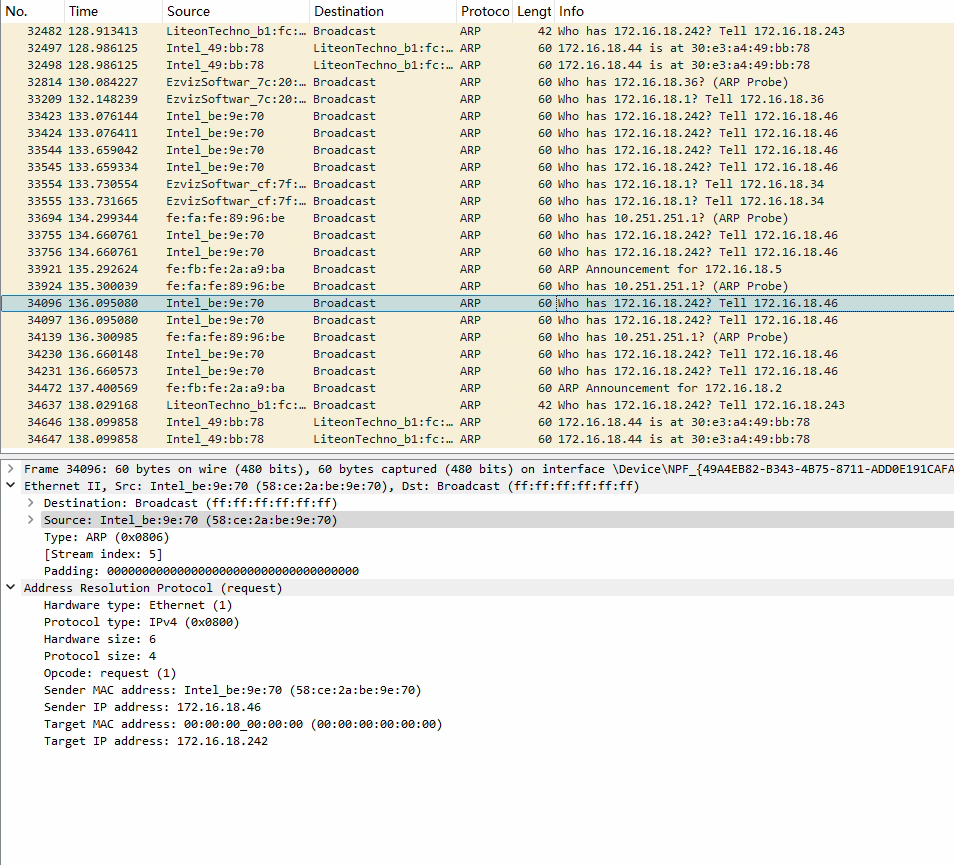Image resolution: width=954 pixels, height=865 pixels.
Task: Select the Hardware size: 6 field
Action: pos(100,639)
